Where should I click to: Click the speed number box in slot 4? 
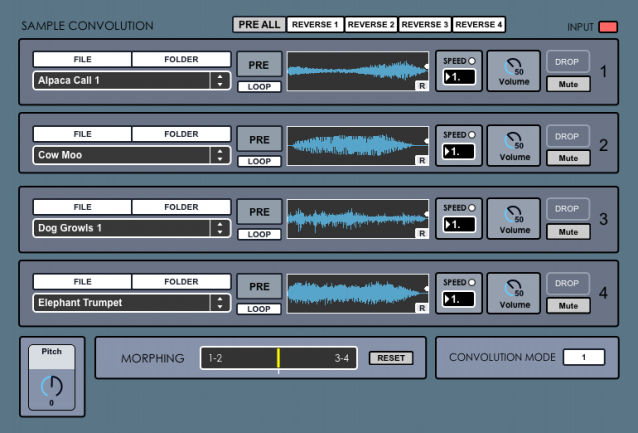(459, 299)
